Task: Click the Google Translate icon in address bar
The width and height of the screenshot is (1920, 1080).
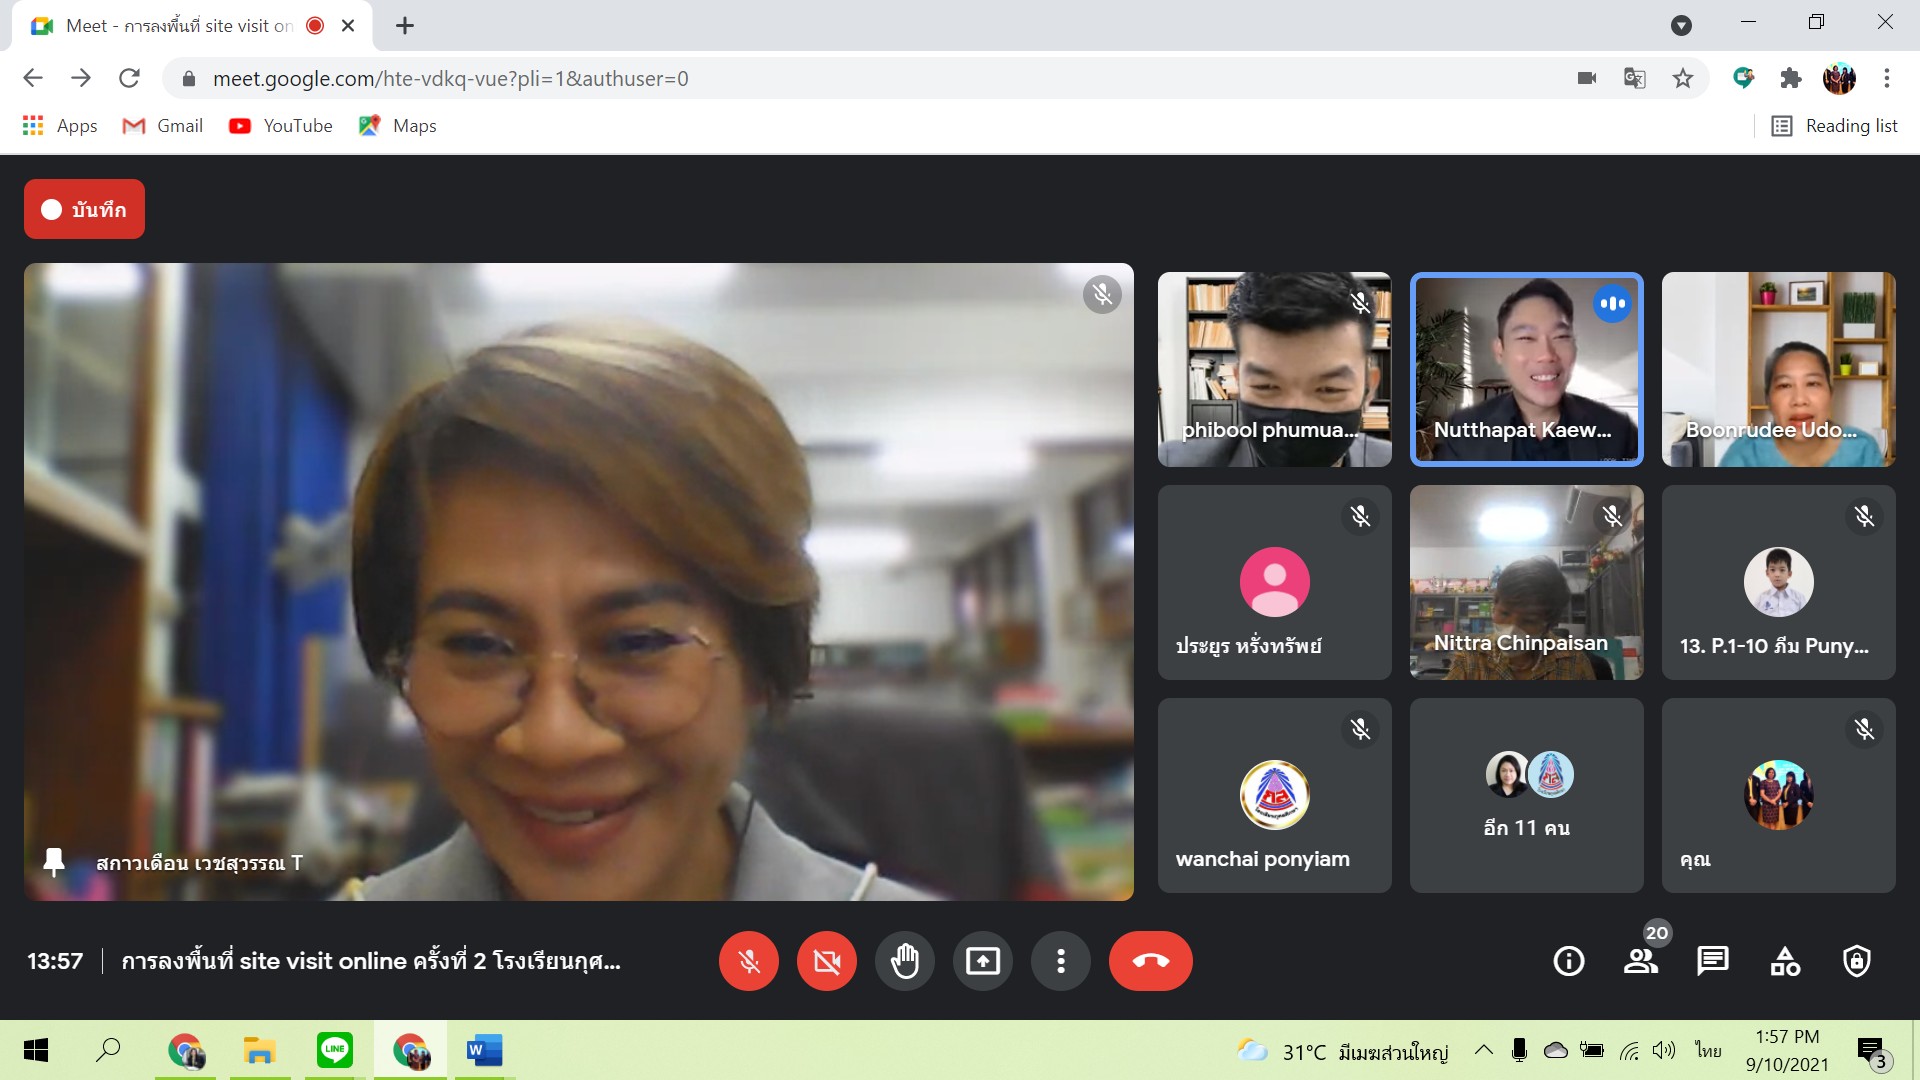Action: click(1634, 78)
